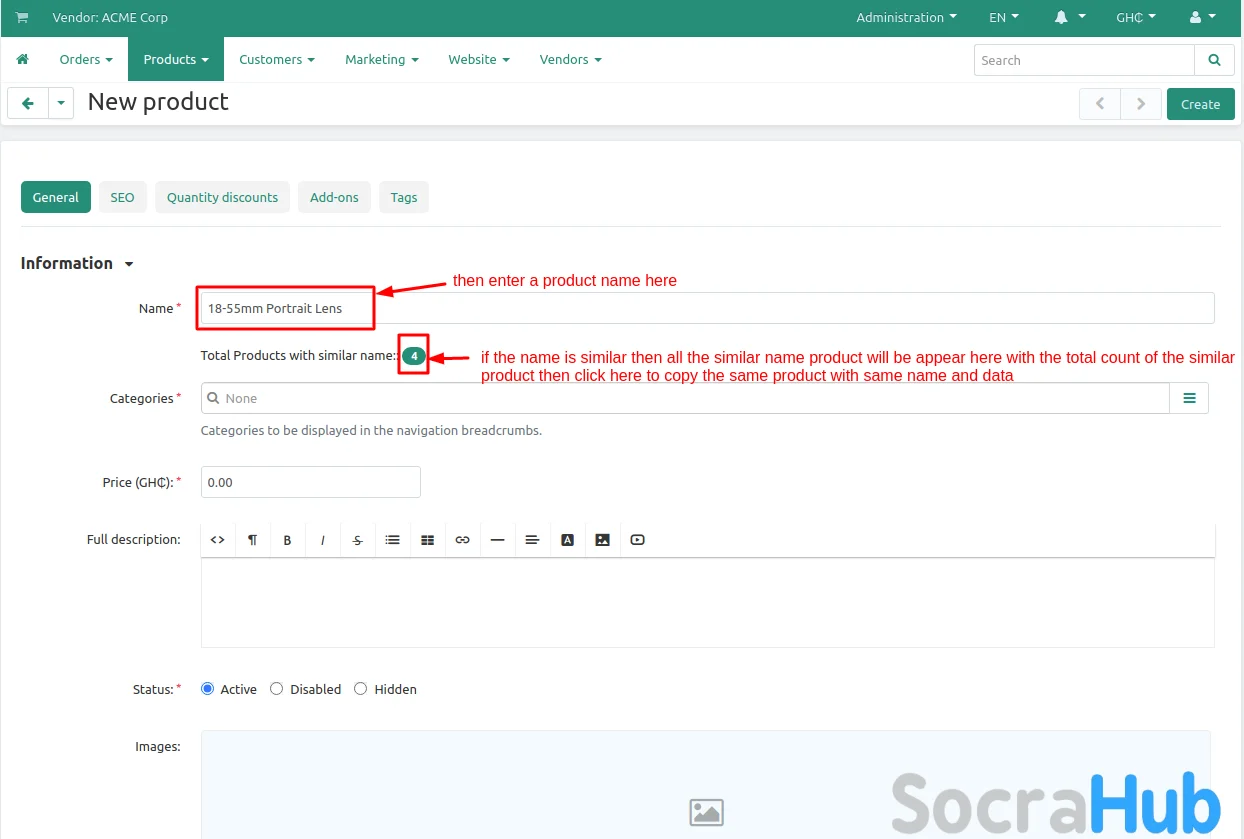Expand the Website menu
The height and width of the screenshot is (839, 1244).
pos(479,60)
